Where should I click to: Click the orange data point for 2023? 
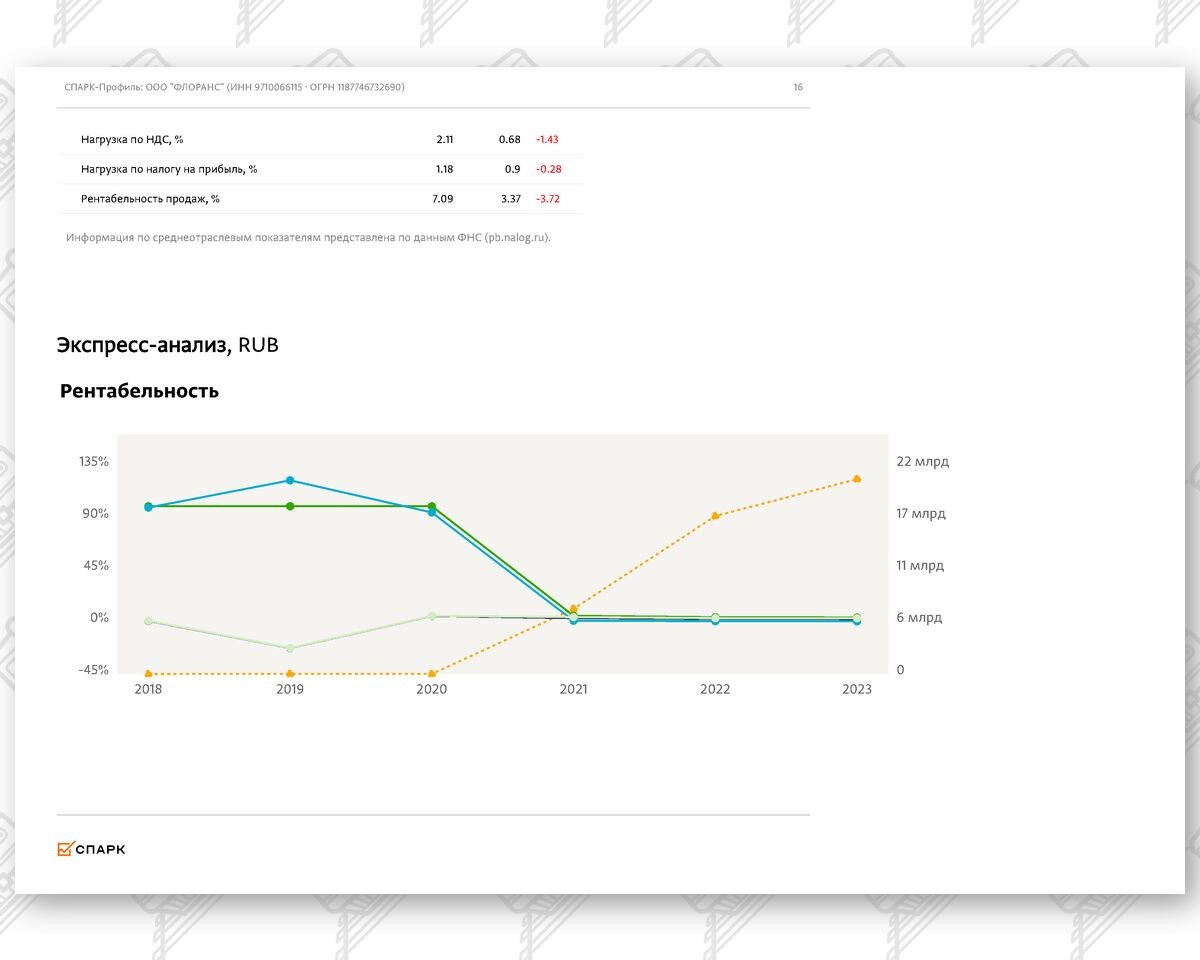857,479
